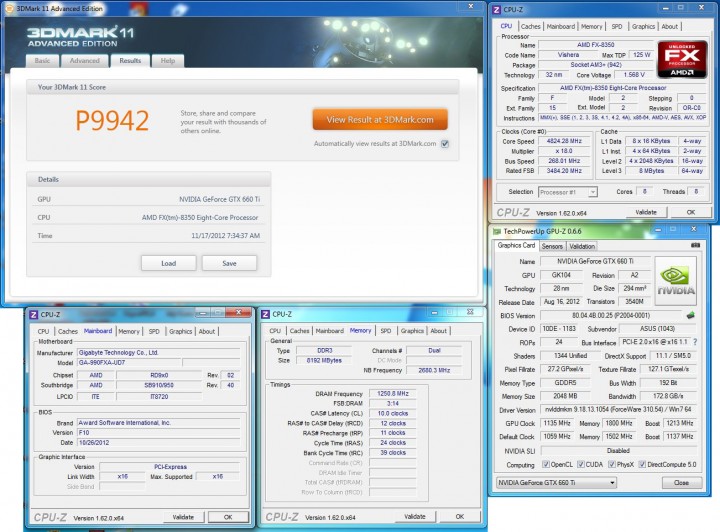Open the Results tab in 3DMark 11
Viewport: 720px width, 532px height.
130,61
